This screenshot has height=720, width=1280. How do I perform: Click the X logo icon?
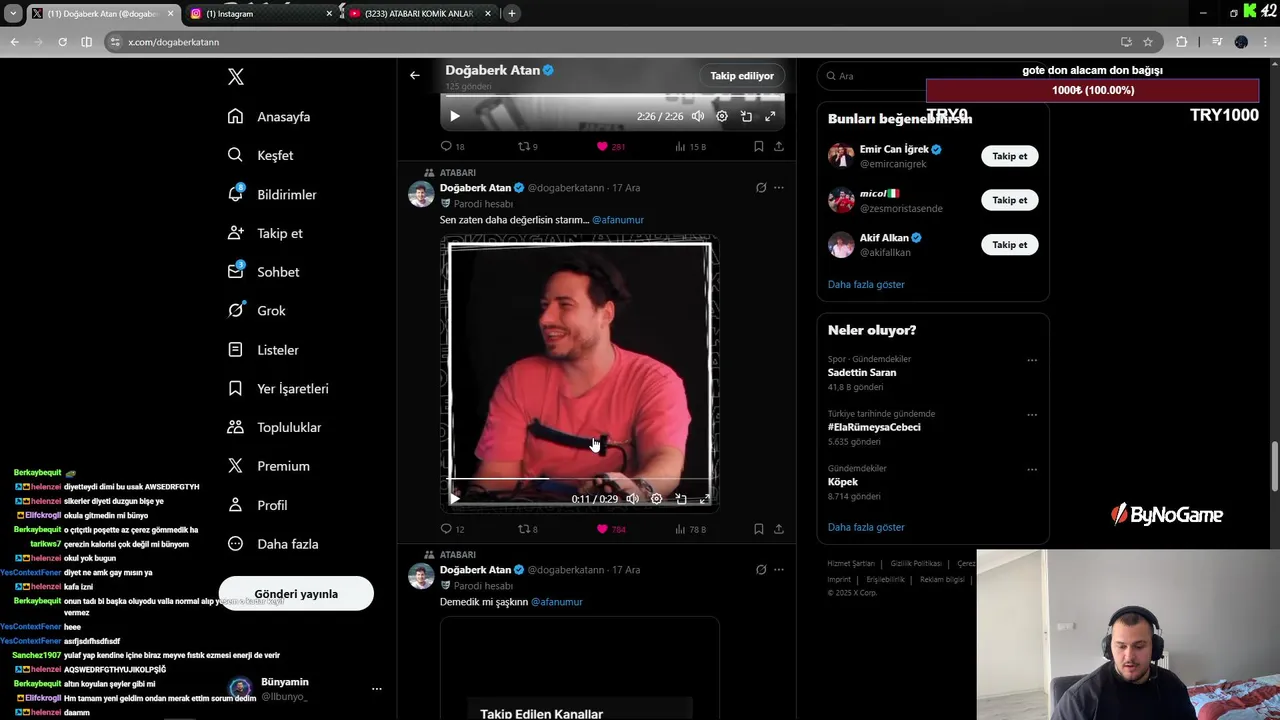(236, 77)
